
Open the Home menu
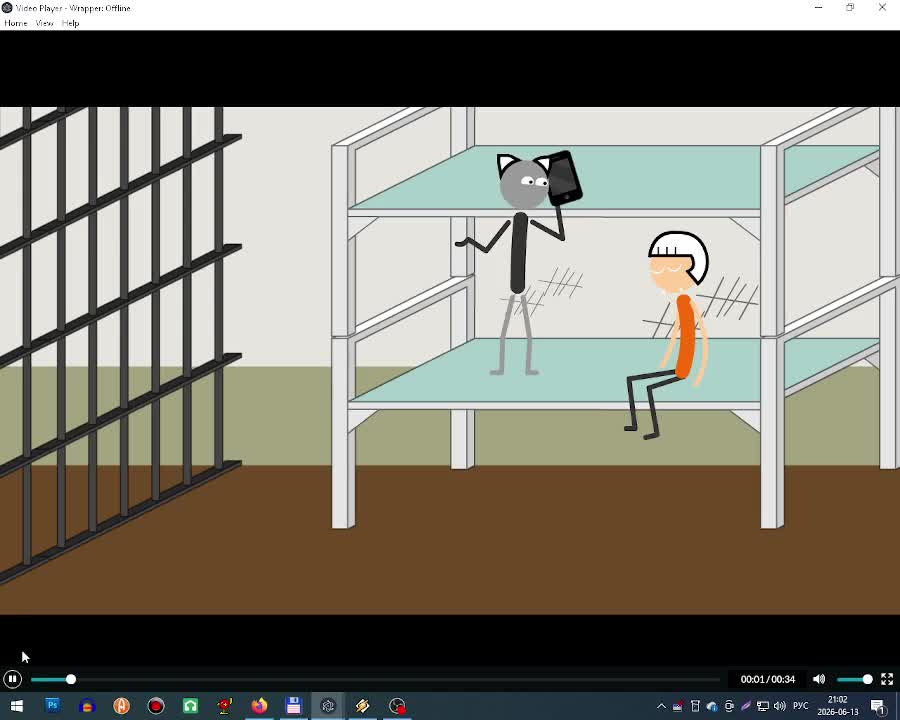(15, 23)
